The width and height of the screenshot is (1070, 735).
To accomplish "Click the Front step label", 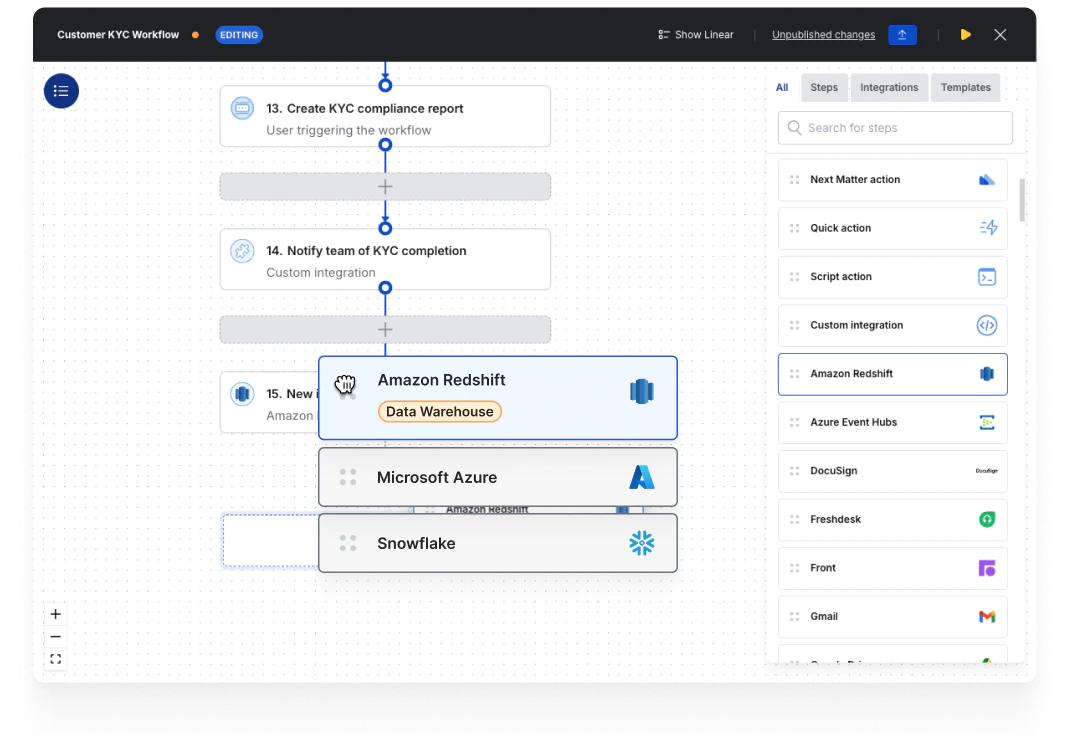I will [823, 568].
